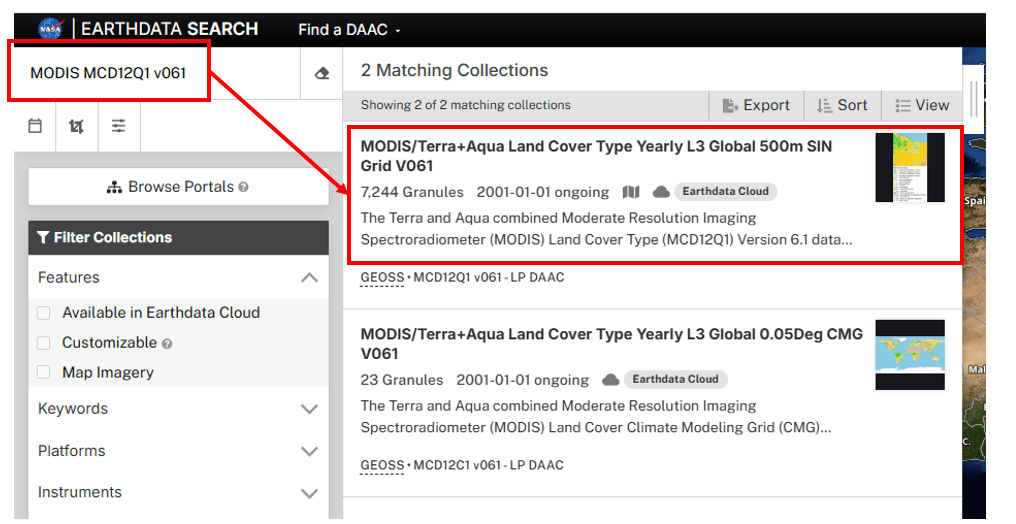The width and height of the screenshot is (1016, 524).
Task: Click '2 Matching Collections' heading
Action: point(454,71)
